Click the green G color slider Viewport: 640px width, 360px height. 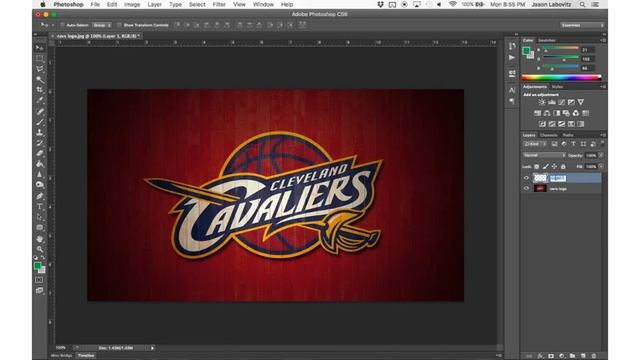[561, 58]
